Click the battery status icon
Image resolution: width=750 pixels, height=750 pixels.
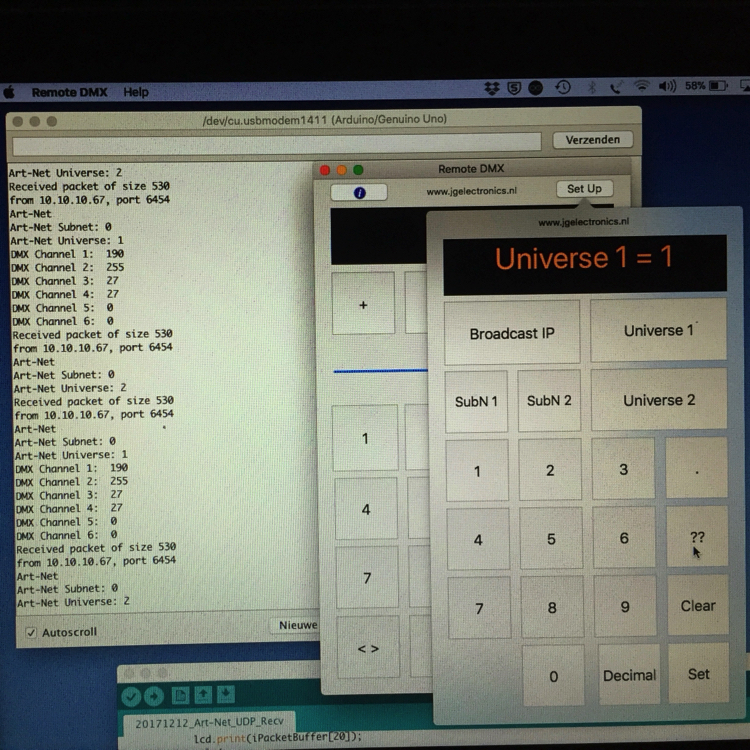(718, 86)
